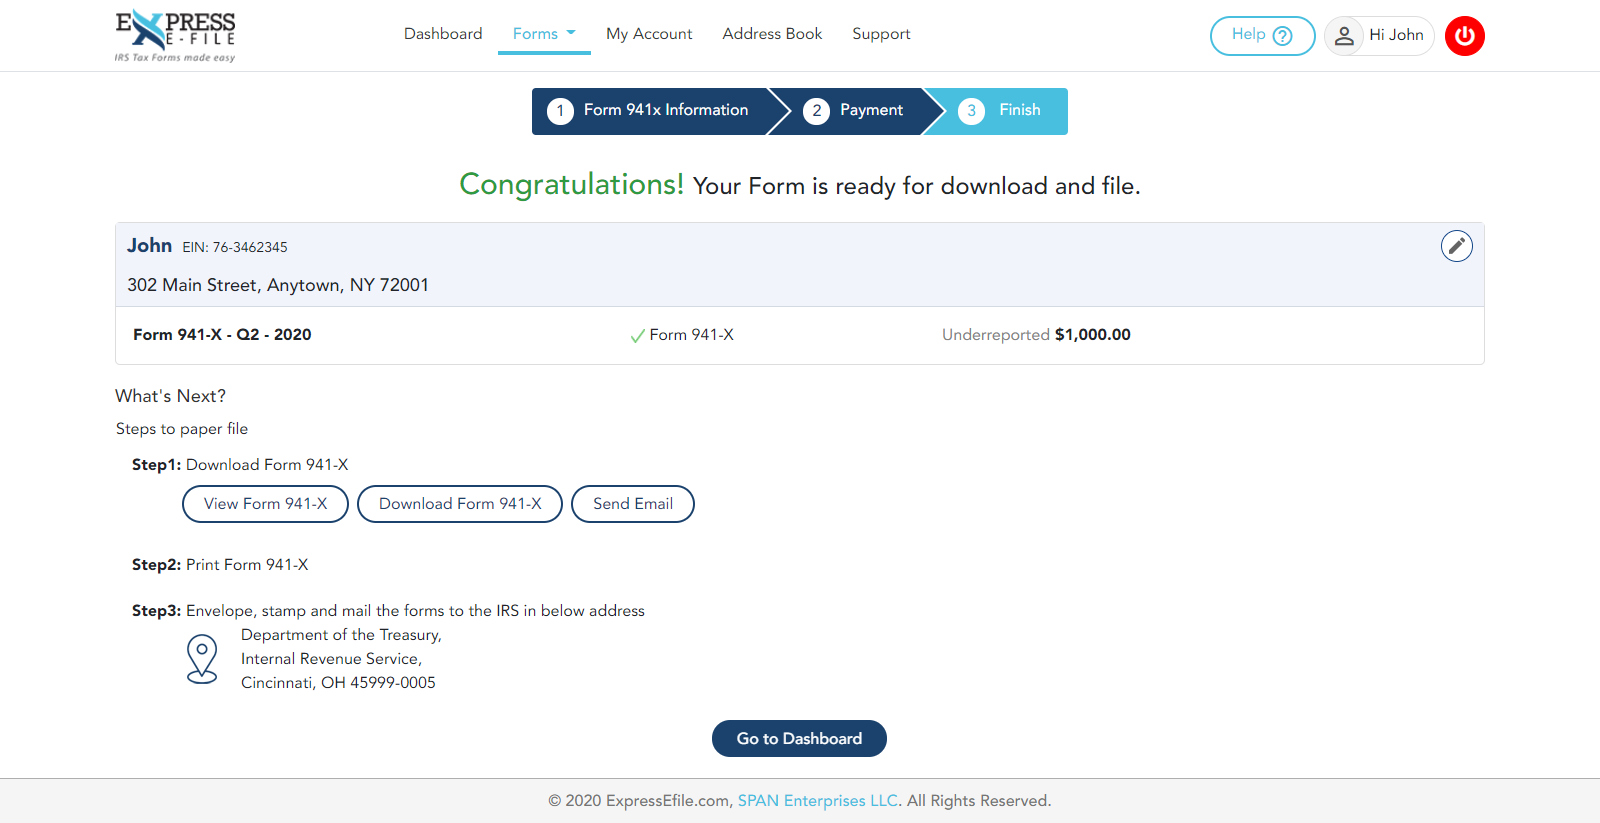Click the user avatar icon

[1344, 36]
